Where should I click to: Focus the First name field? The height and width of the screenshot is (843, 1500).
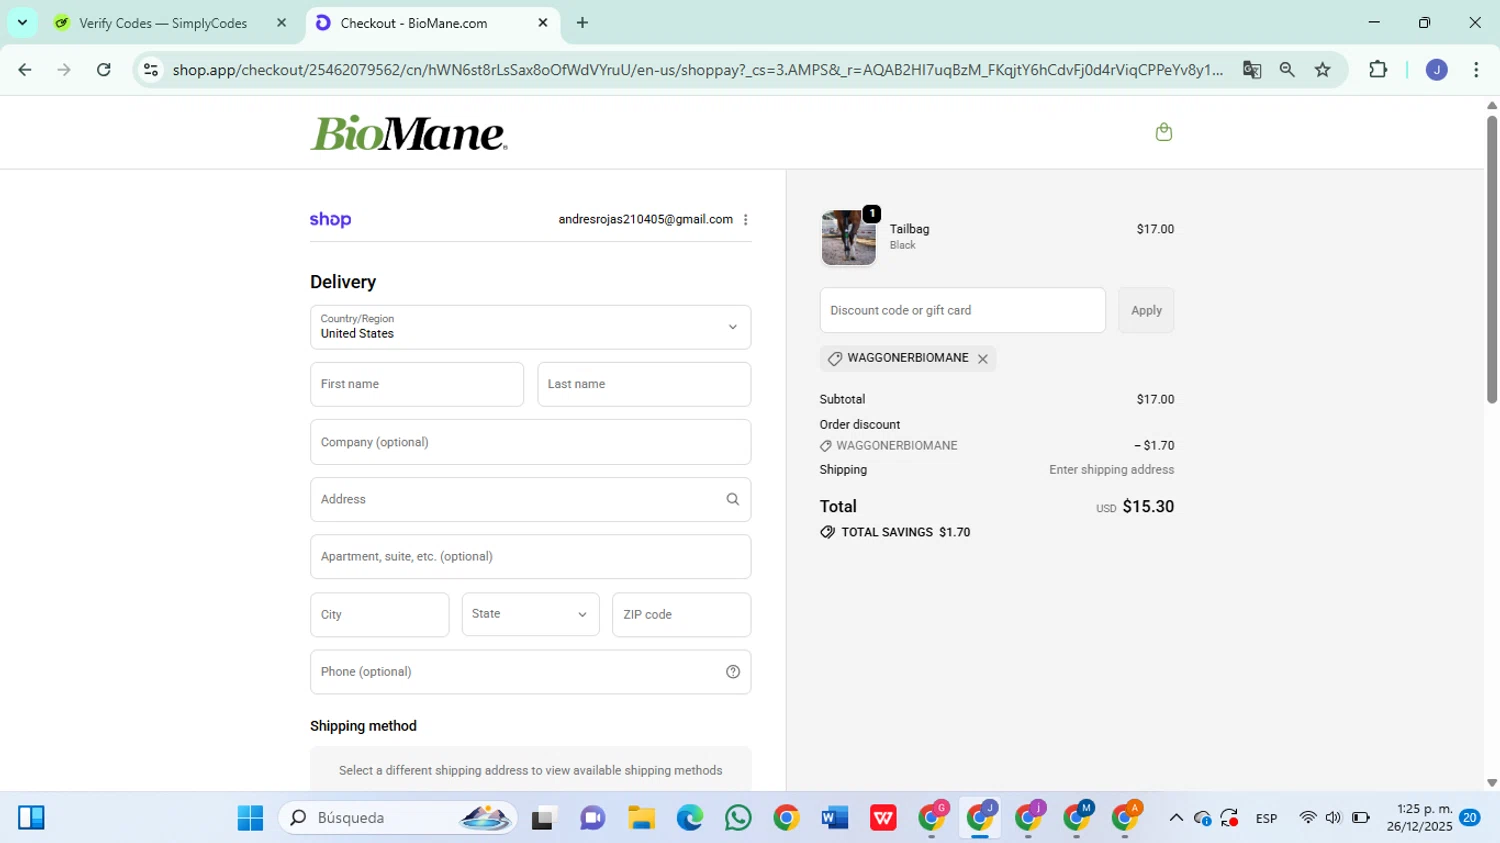(417, 384)
